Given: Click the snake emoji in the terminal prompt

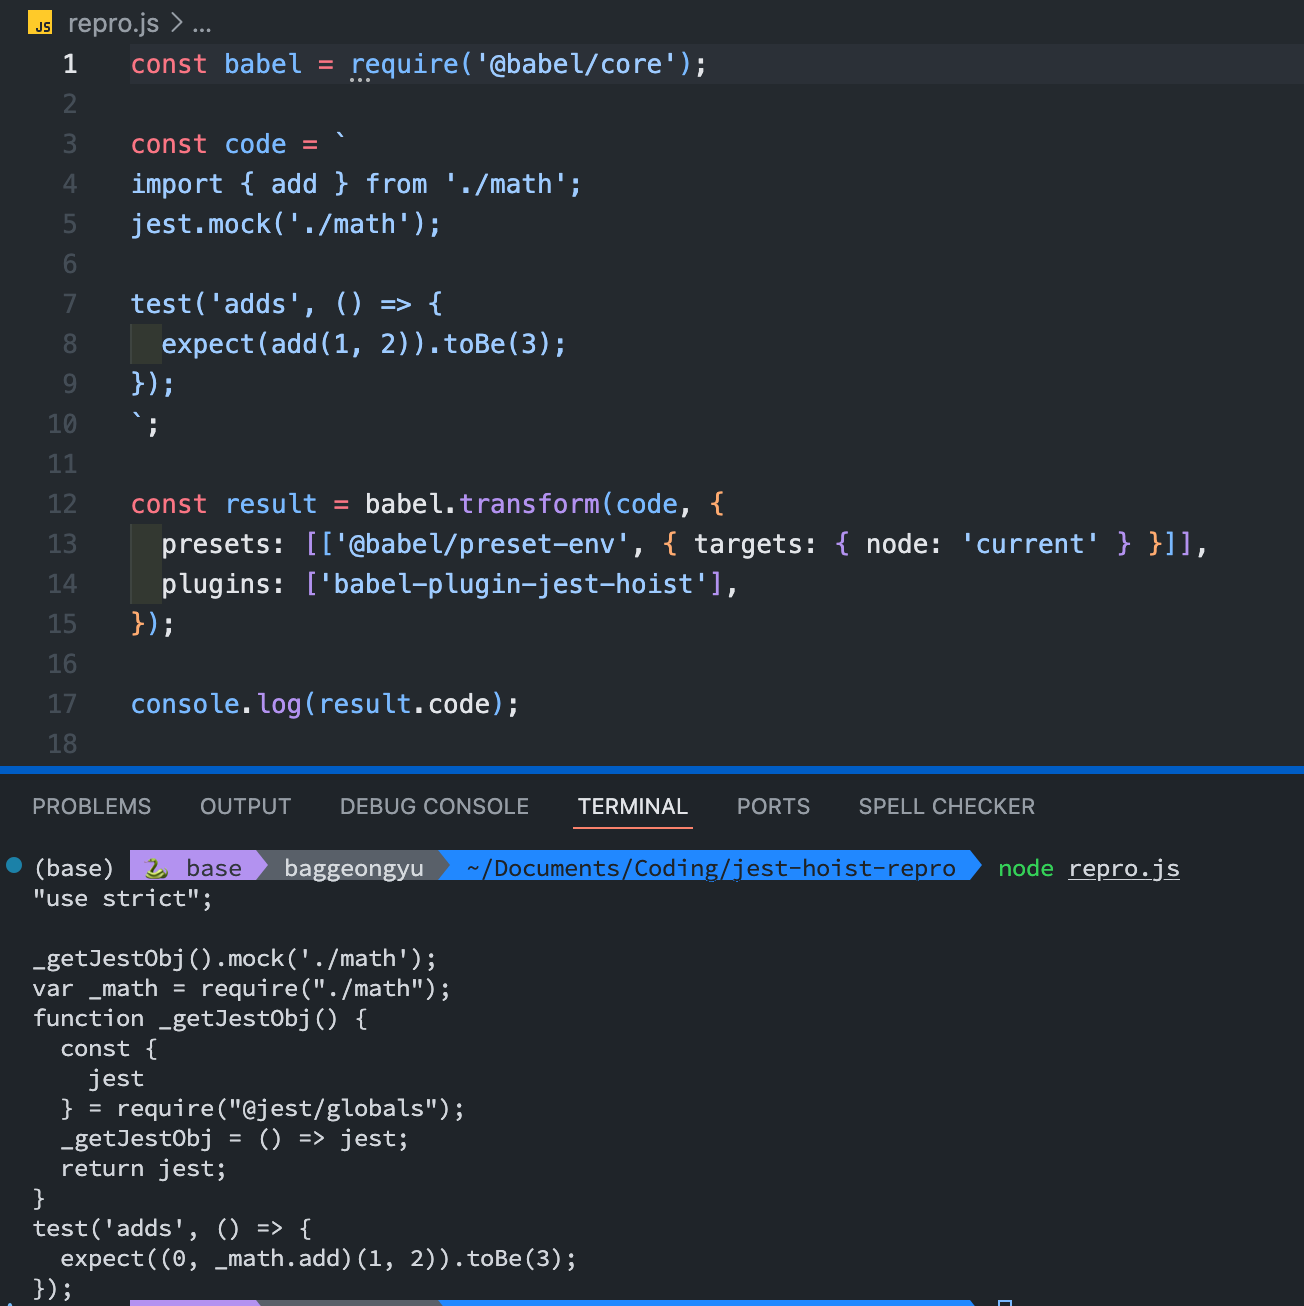Looking at the screenshot, I should coord(155,867).
